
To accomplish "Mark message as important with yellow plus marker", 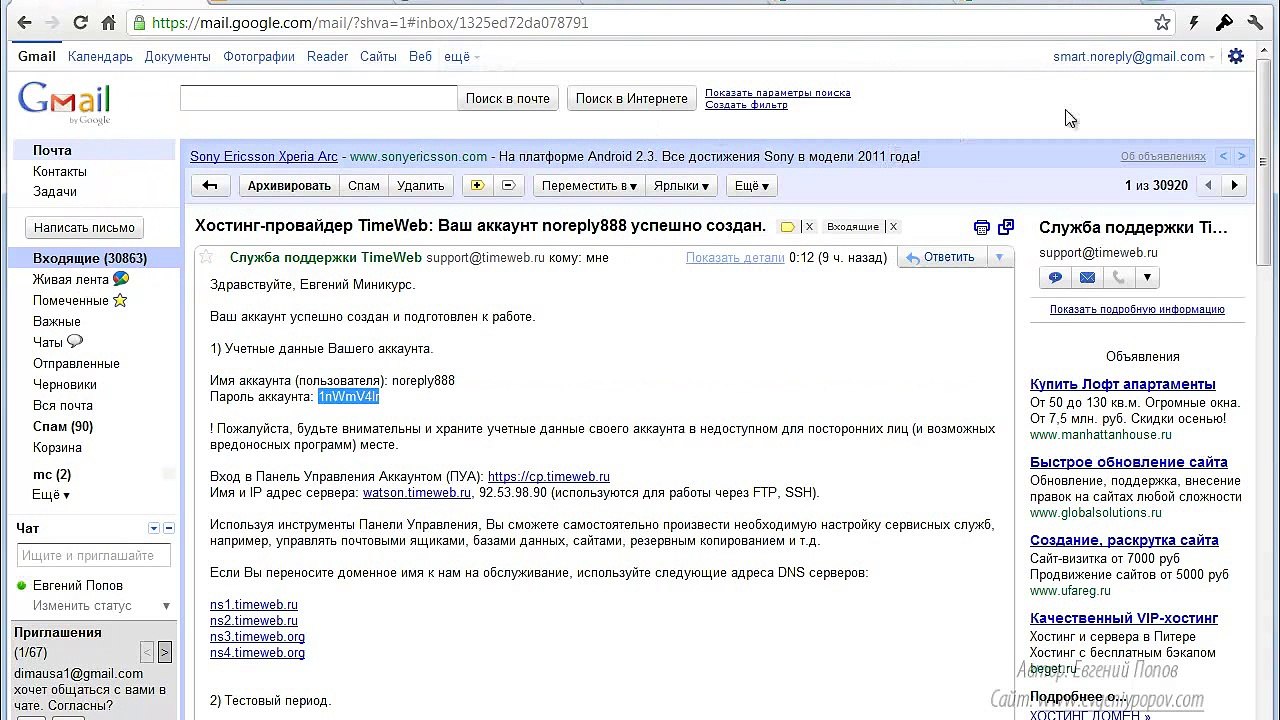I will tap(477, 185).
